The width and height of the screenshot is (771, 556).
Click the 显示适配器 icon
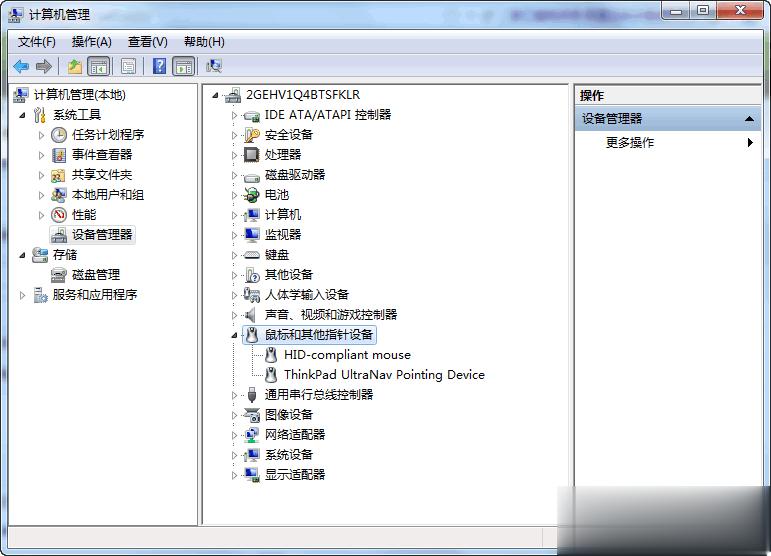pos(252,475)
